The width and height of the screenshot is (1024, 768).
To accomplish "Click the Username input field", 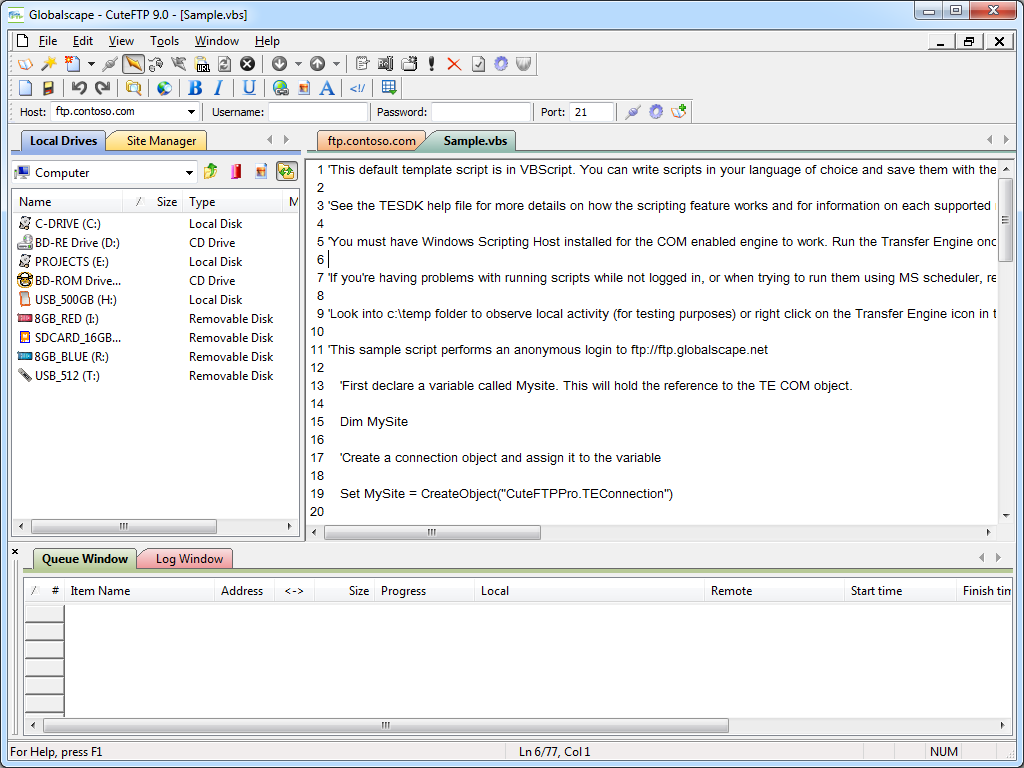I will [318, 112].
